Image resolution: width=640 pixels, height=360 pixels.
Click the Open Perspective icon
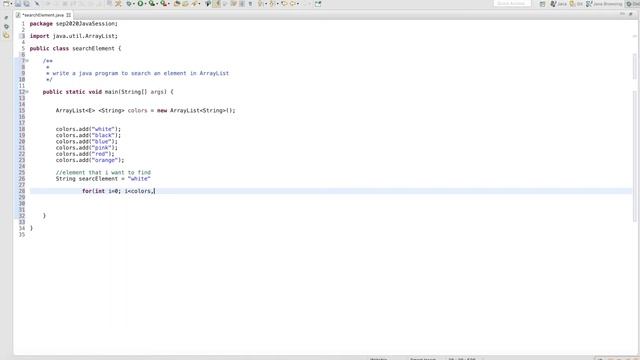tap(542, 4)
